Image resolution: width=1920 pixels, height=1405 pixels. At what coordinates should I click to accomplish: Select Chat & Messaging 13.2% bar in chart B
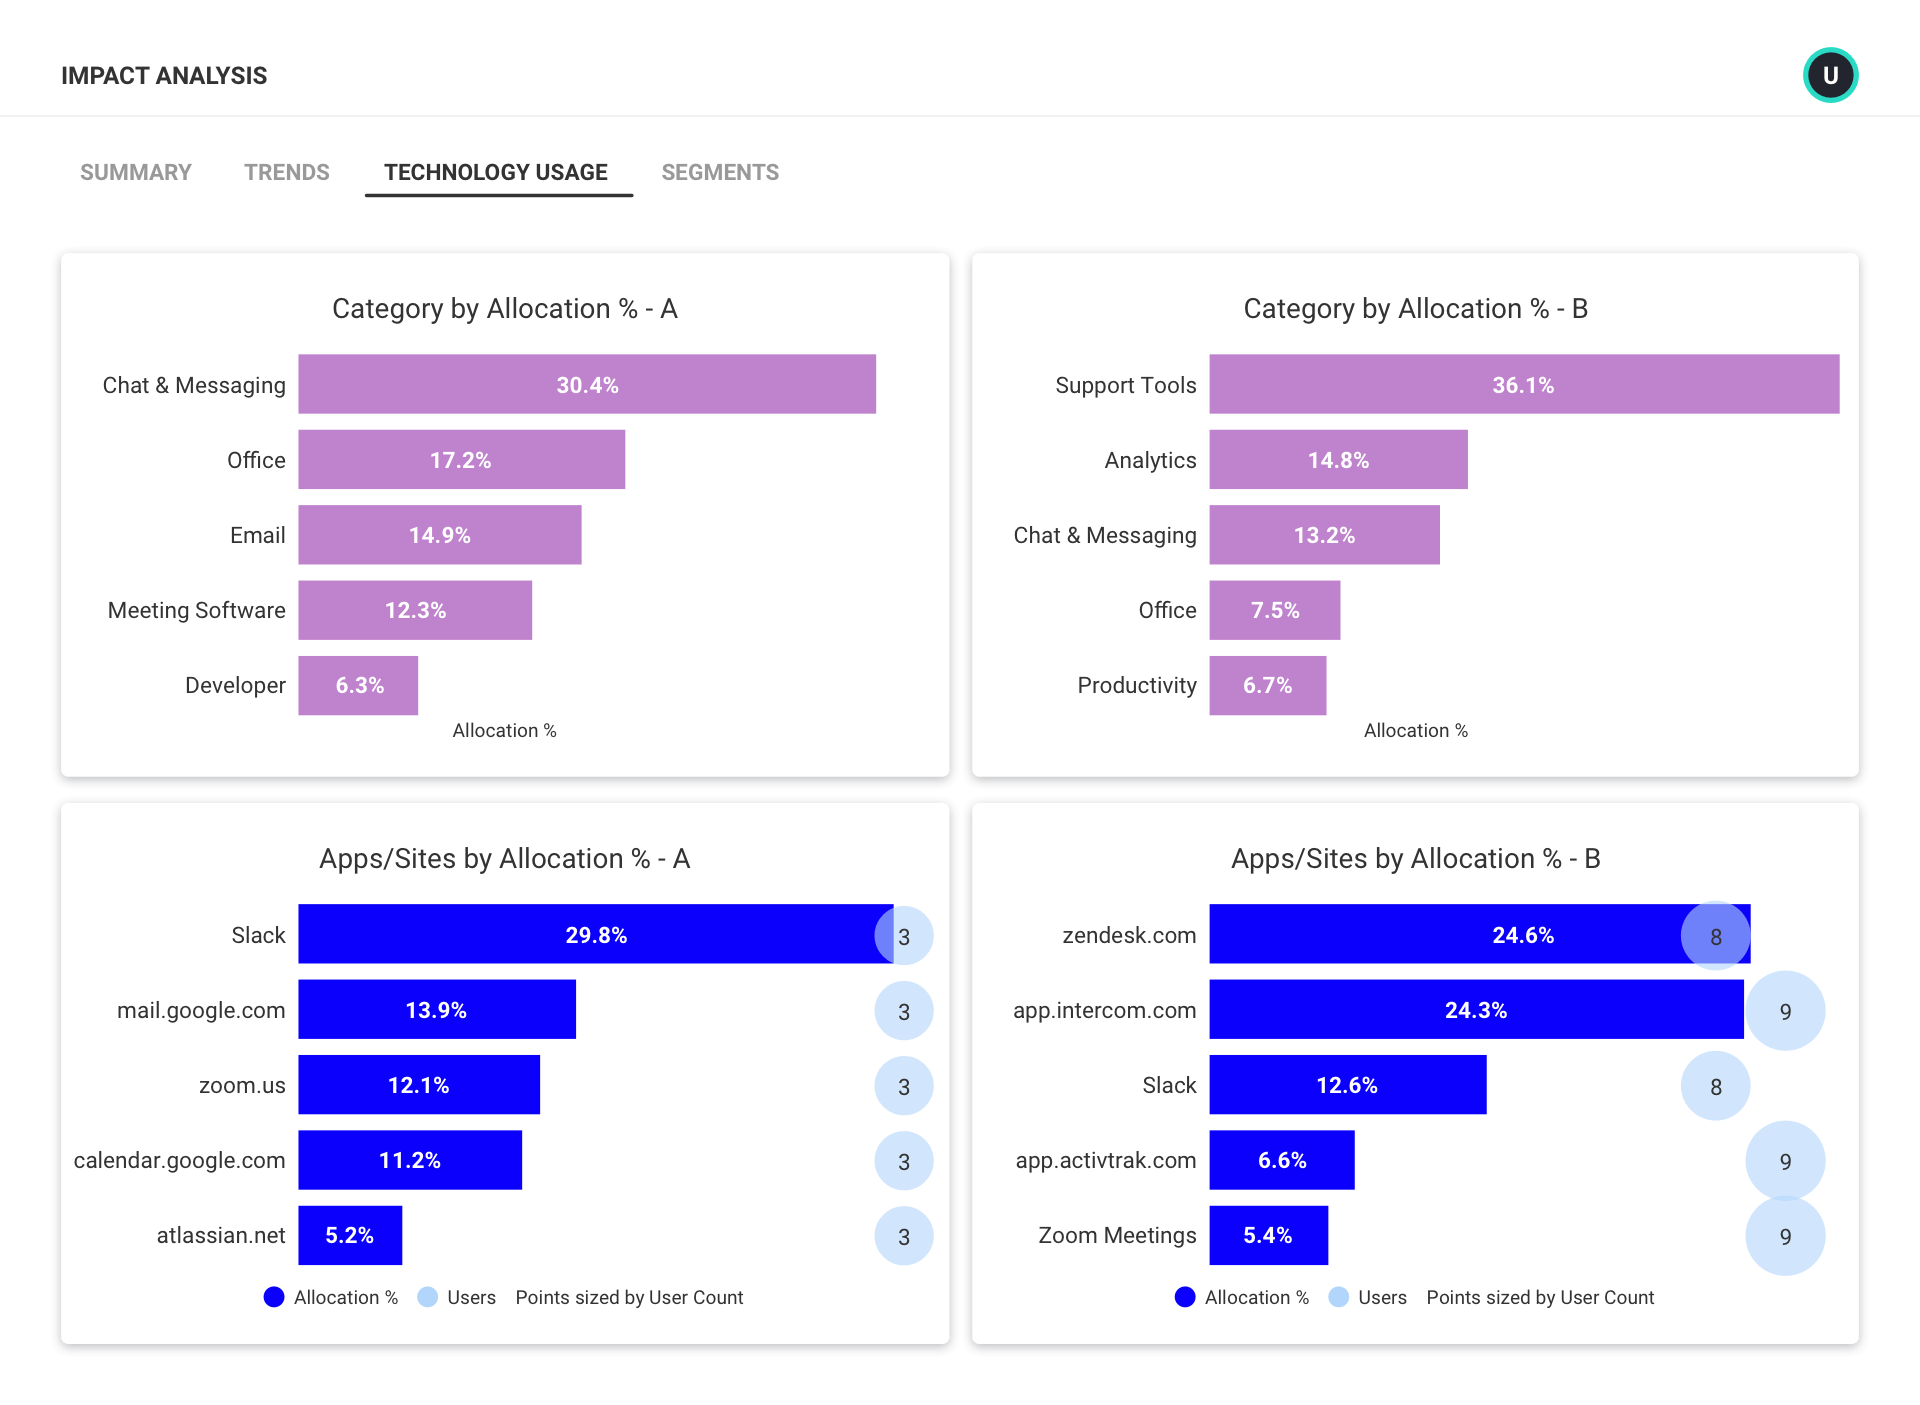point(1324,534)
